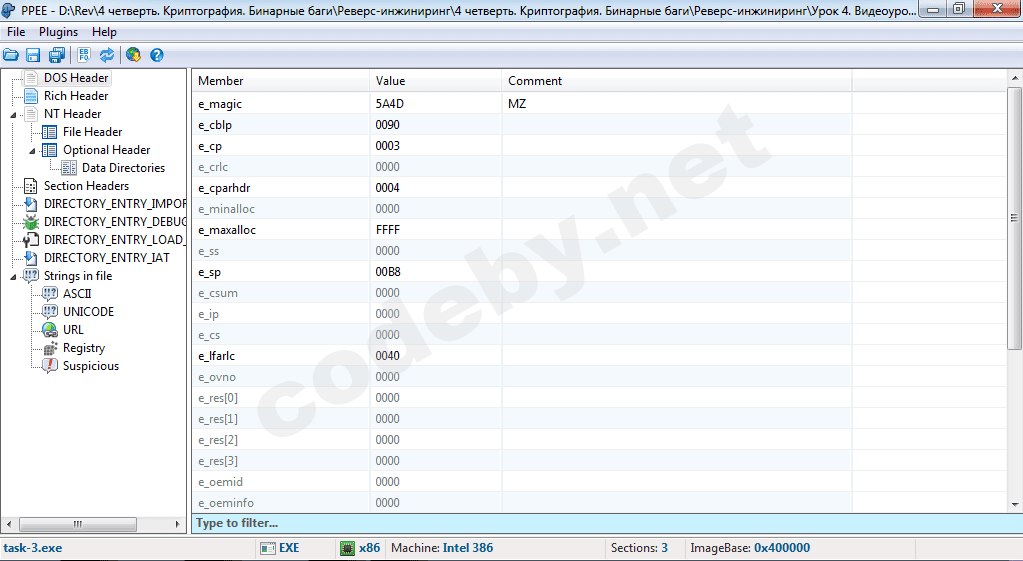This screenshot has width=1023, height=561.
Task: Select the e_magic row
Action: pos(599,104)
